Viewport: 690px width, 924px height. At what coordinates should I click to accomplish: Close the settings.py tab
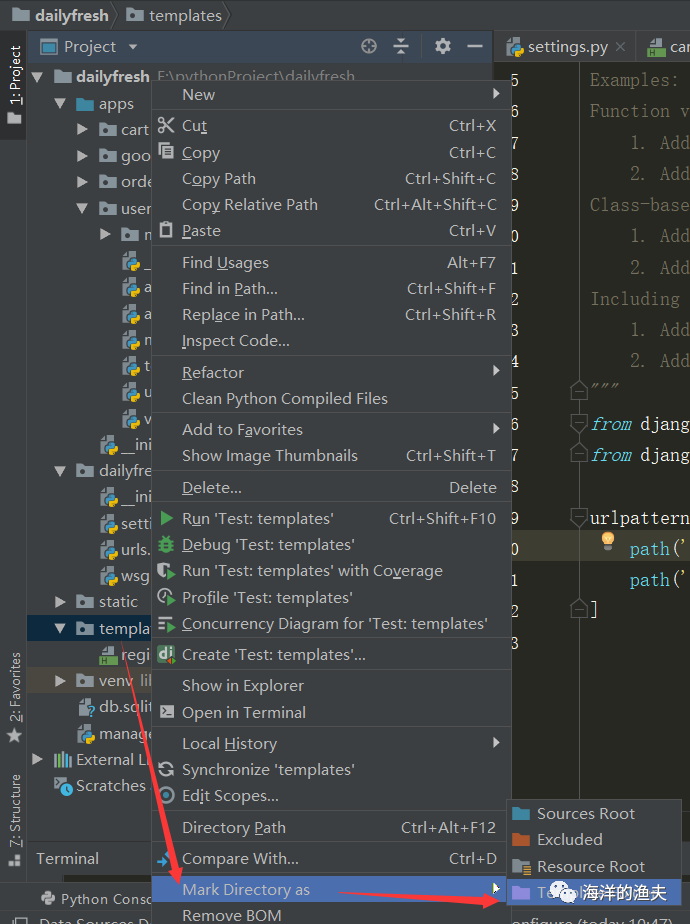coord(620,47)
